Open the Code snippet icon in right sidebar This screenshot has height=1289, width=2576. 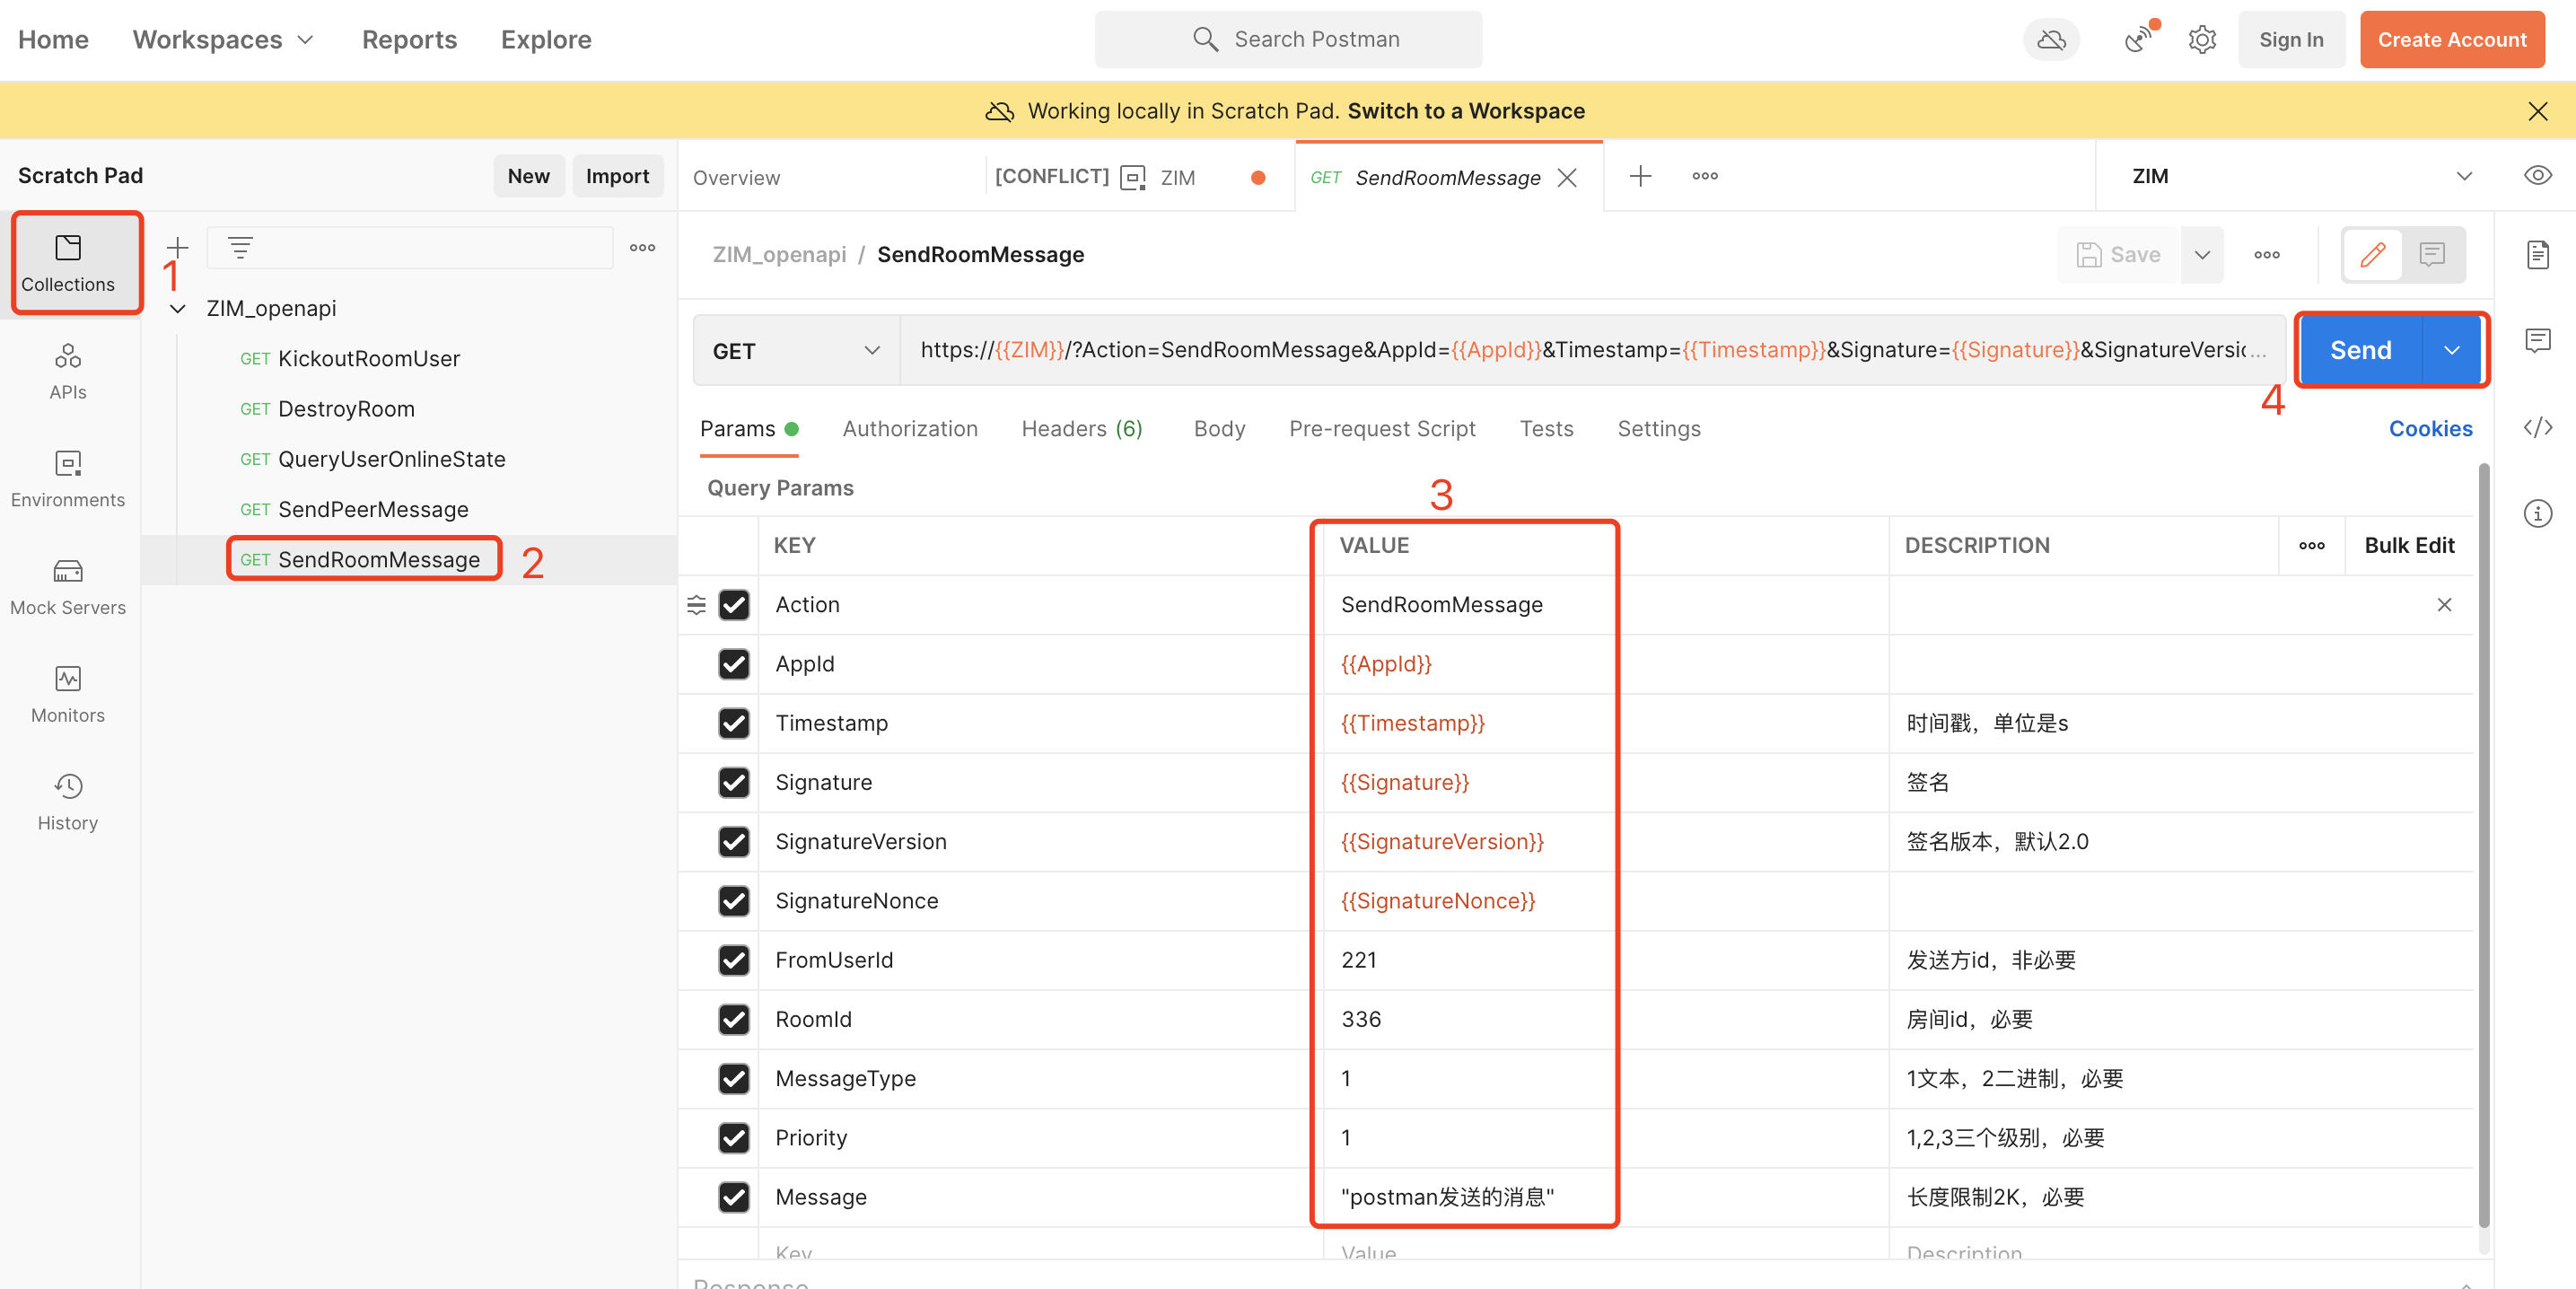2537,428
